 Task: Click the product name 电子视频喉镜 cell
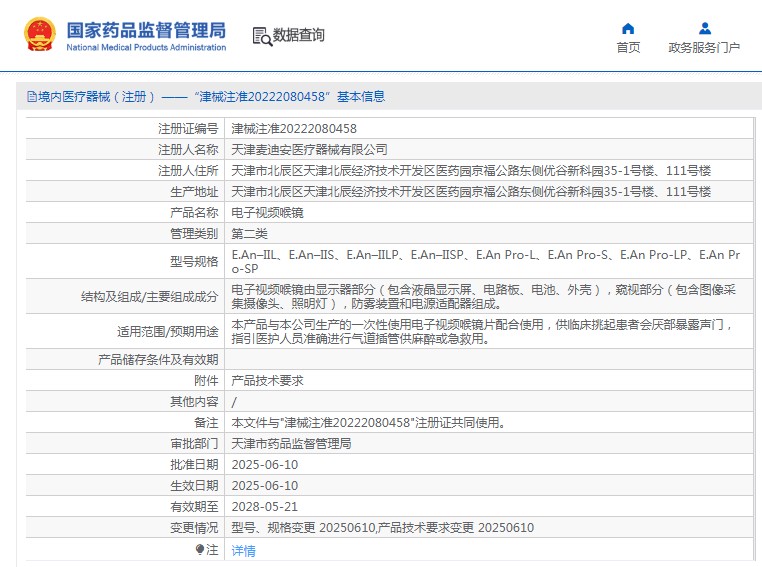267,212
